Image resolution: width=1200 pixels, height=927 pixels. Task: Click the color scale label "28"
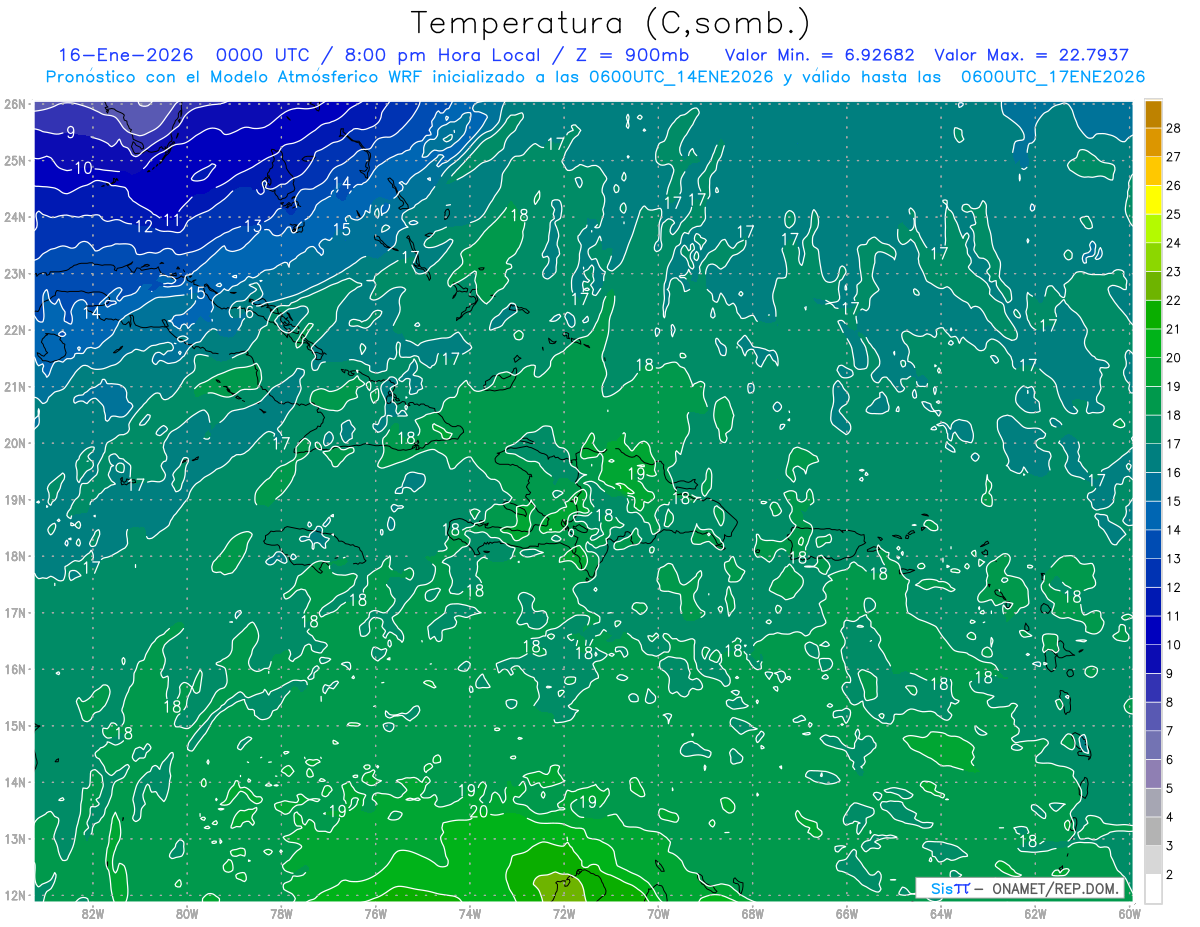[1173, 127]
